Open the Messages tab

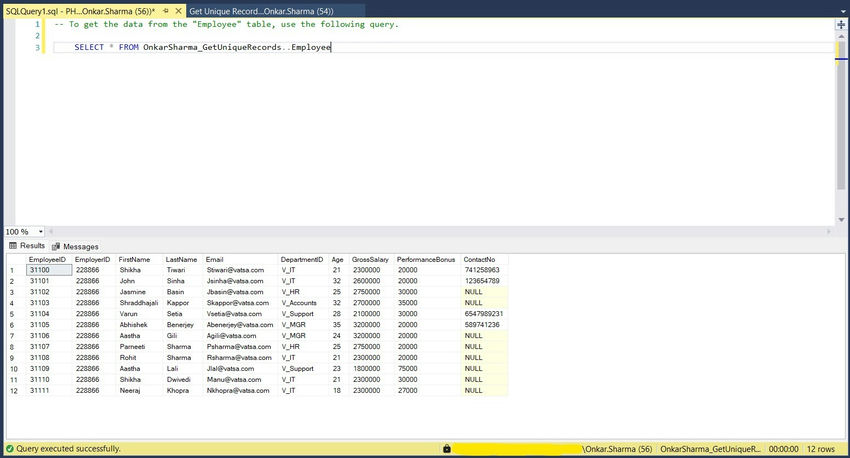tap(75, 247)
